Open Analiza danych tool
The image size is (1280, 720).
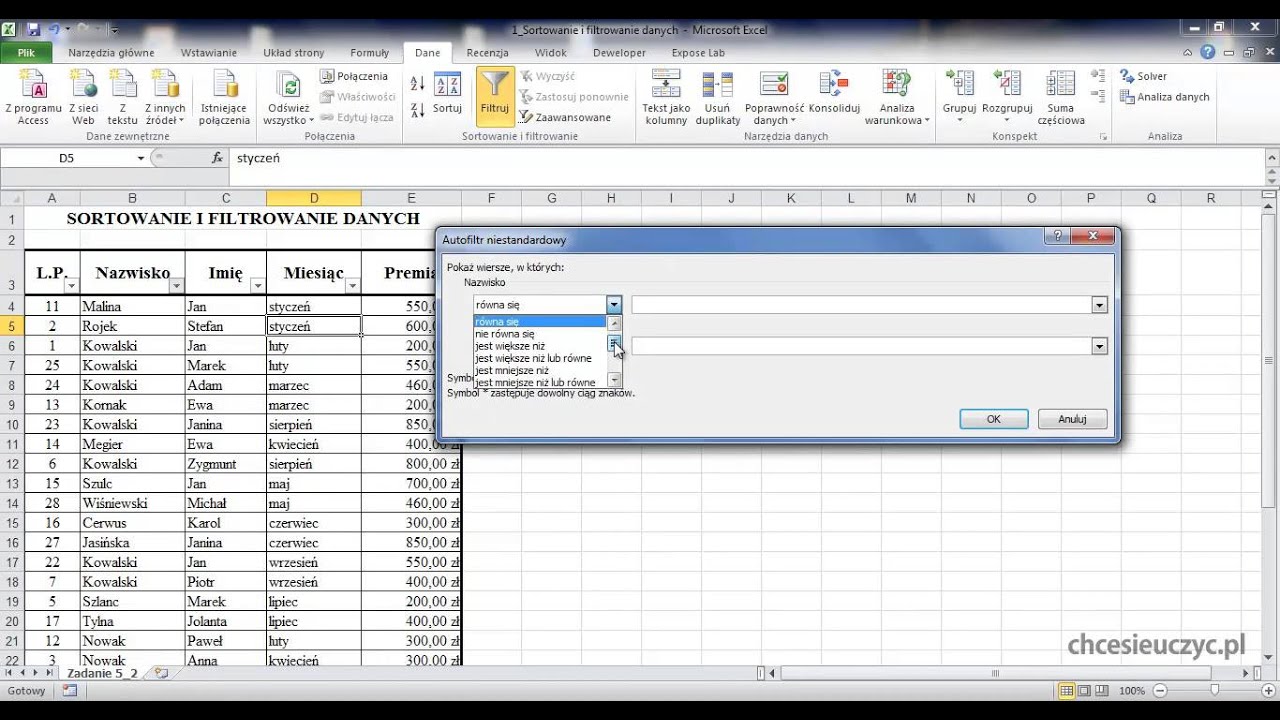pos(1165,97)
